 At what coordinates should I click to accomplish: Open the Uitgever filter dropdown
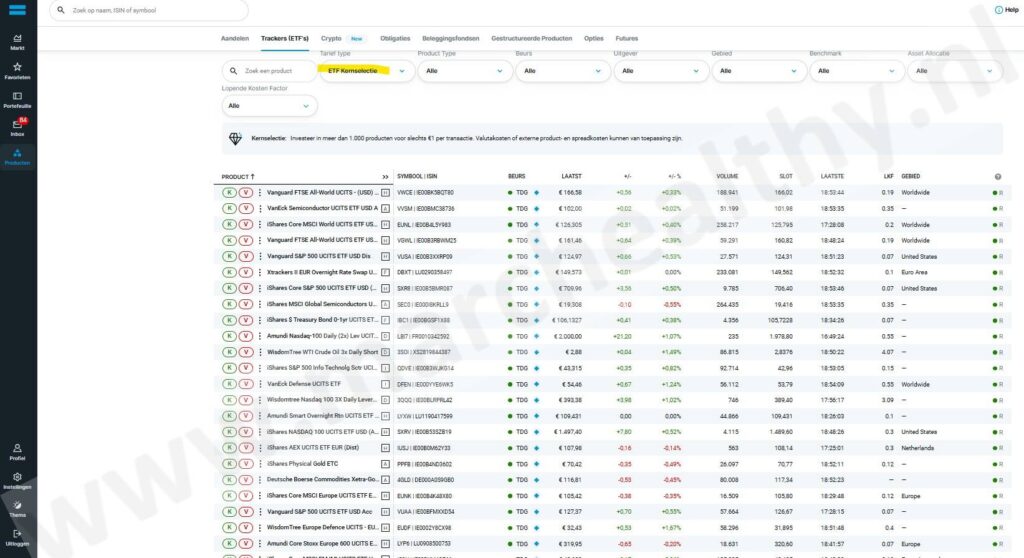[x=660, y=71]
